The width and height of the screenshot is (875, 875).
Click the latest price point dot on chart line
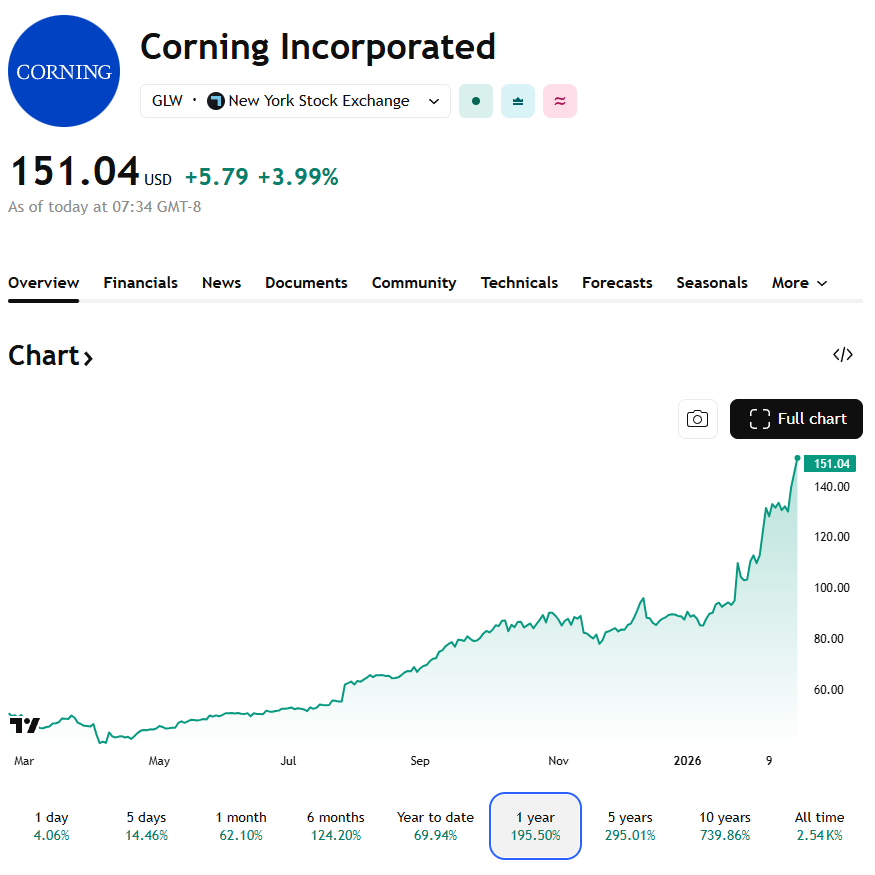[x=797, y=458]
